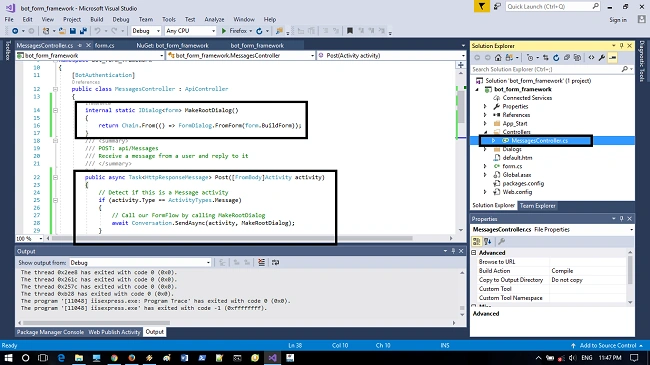
Task: Open the Any CPU platform dropdown
Action: pyautogui.click(x=190, y=31)
